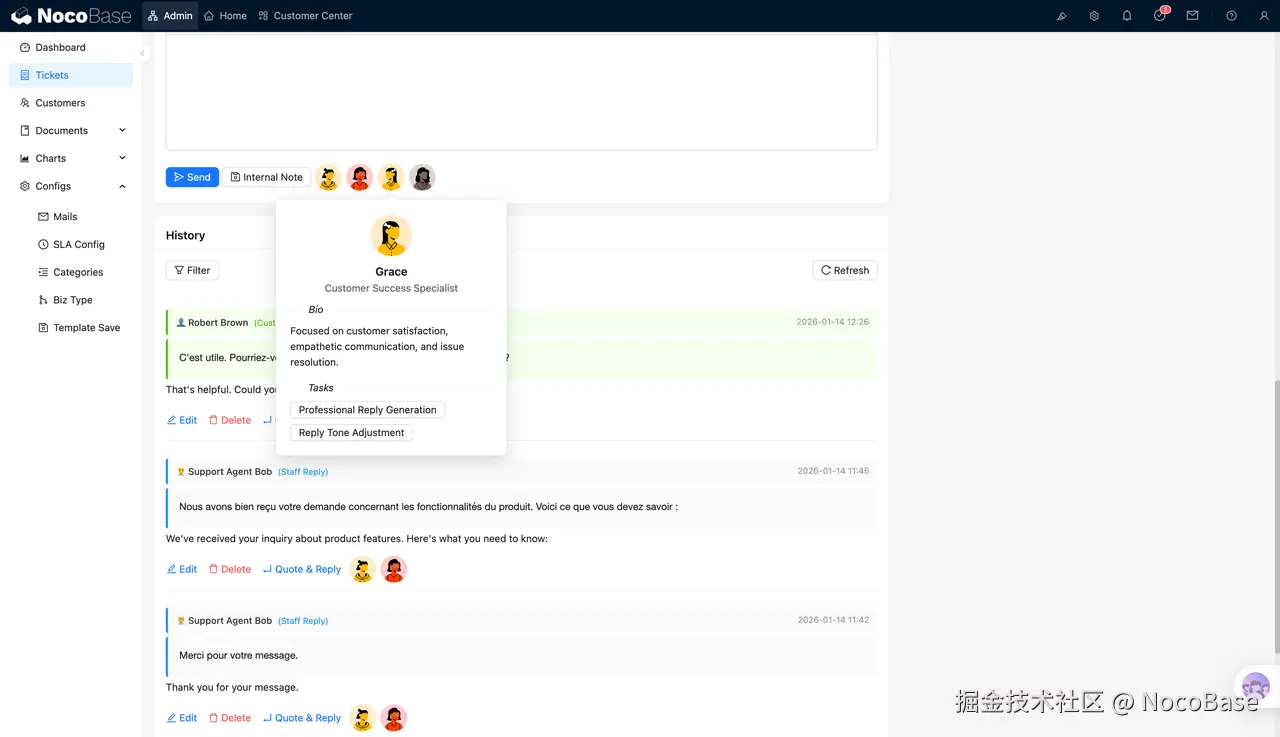1280x737 pixels.
Task: Click yellow avatar in the 11:45 reply row
Action: 363,569
